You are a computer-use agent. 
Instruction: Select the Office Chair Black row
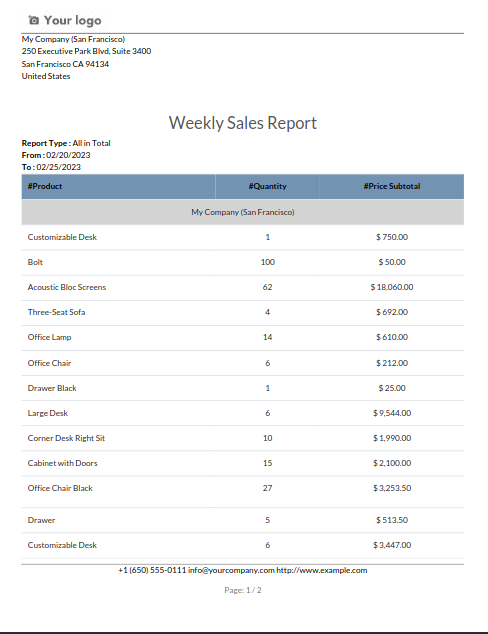(x=243, y=488)
